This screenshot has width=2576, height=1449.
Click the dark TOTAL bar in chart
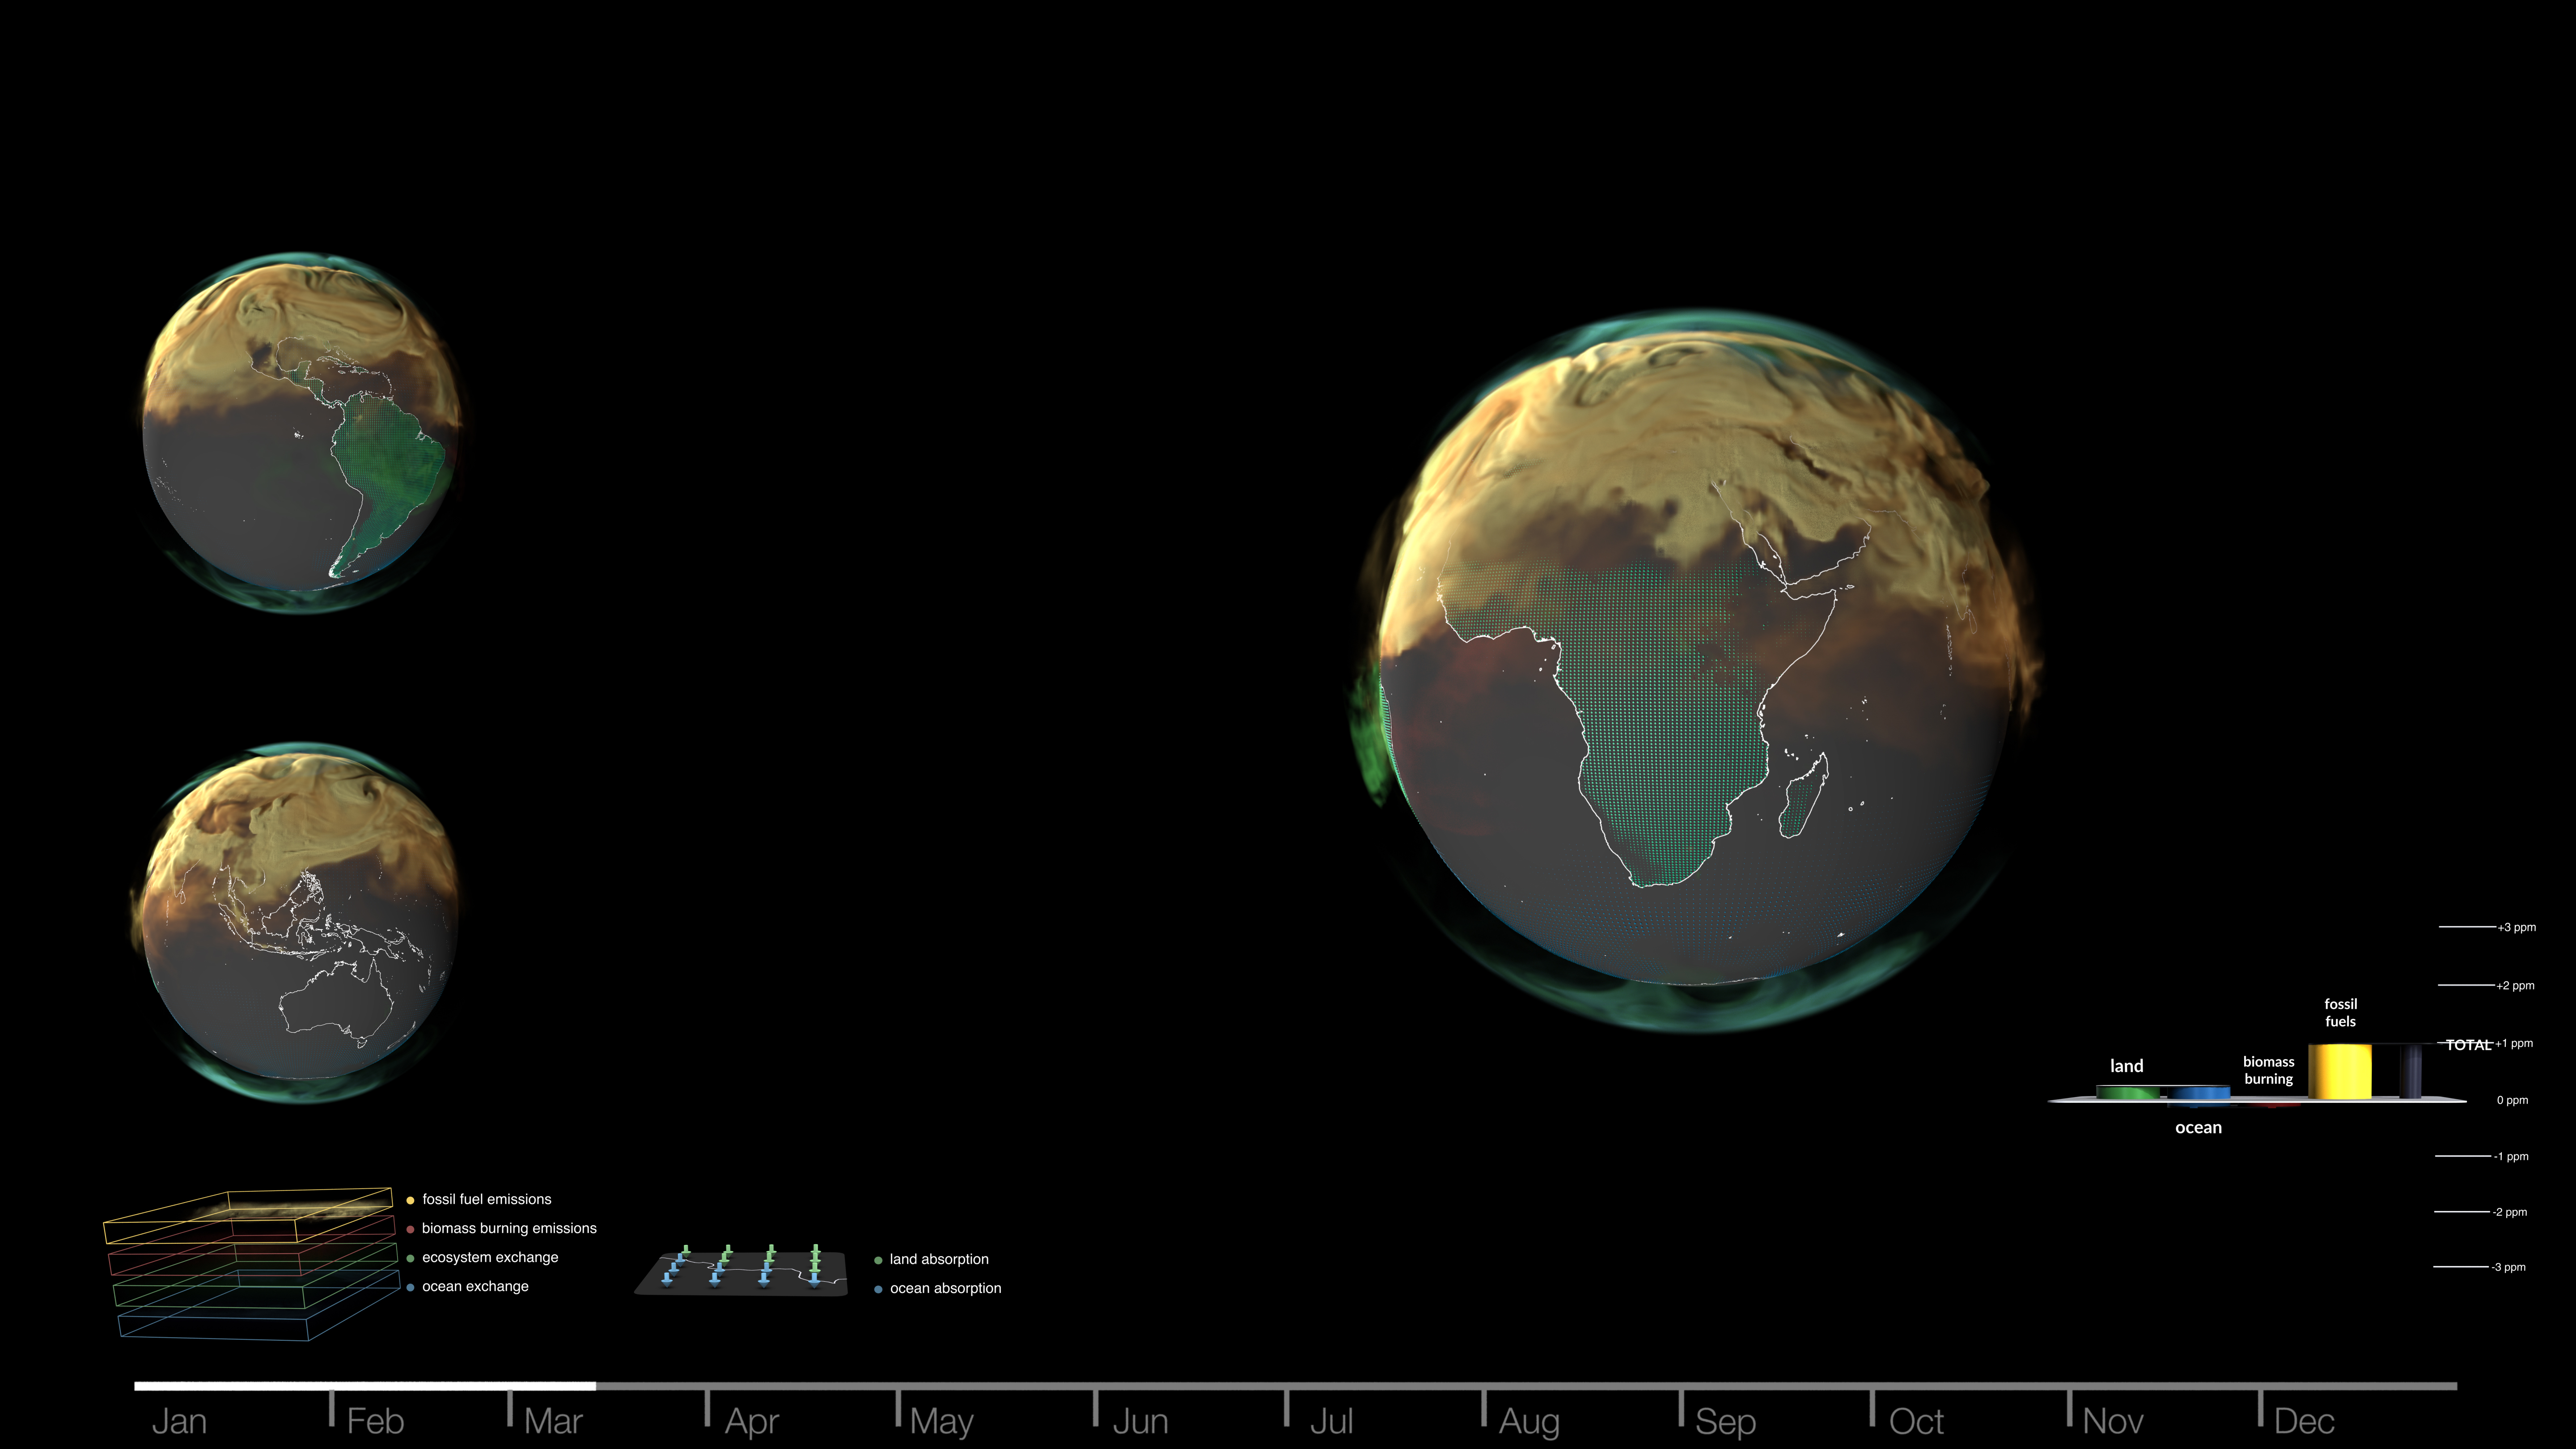coord(2411,1071)
